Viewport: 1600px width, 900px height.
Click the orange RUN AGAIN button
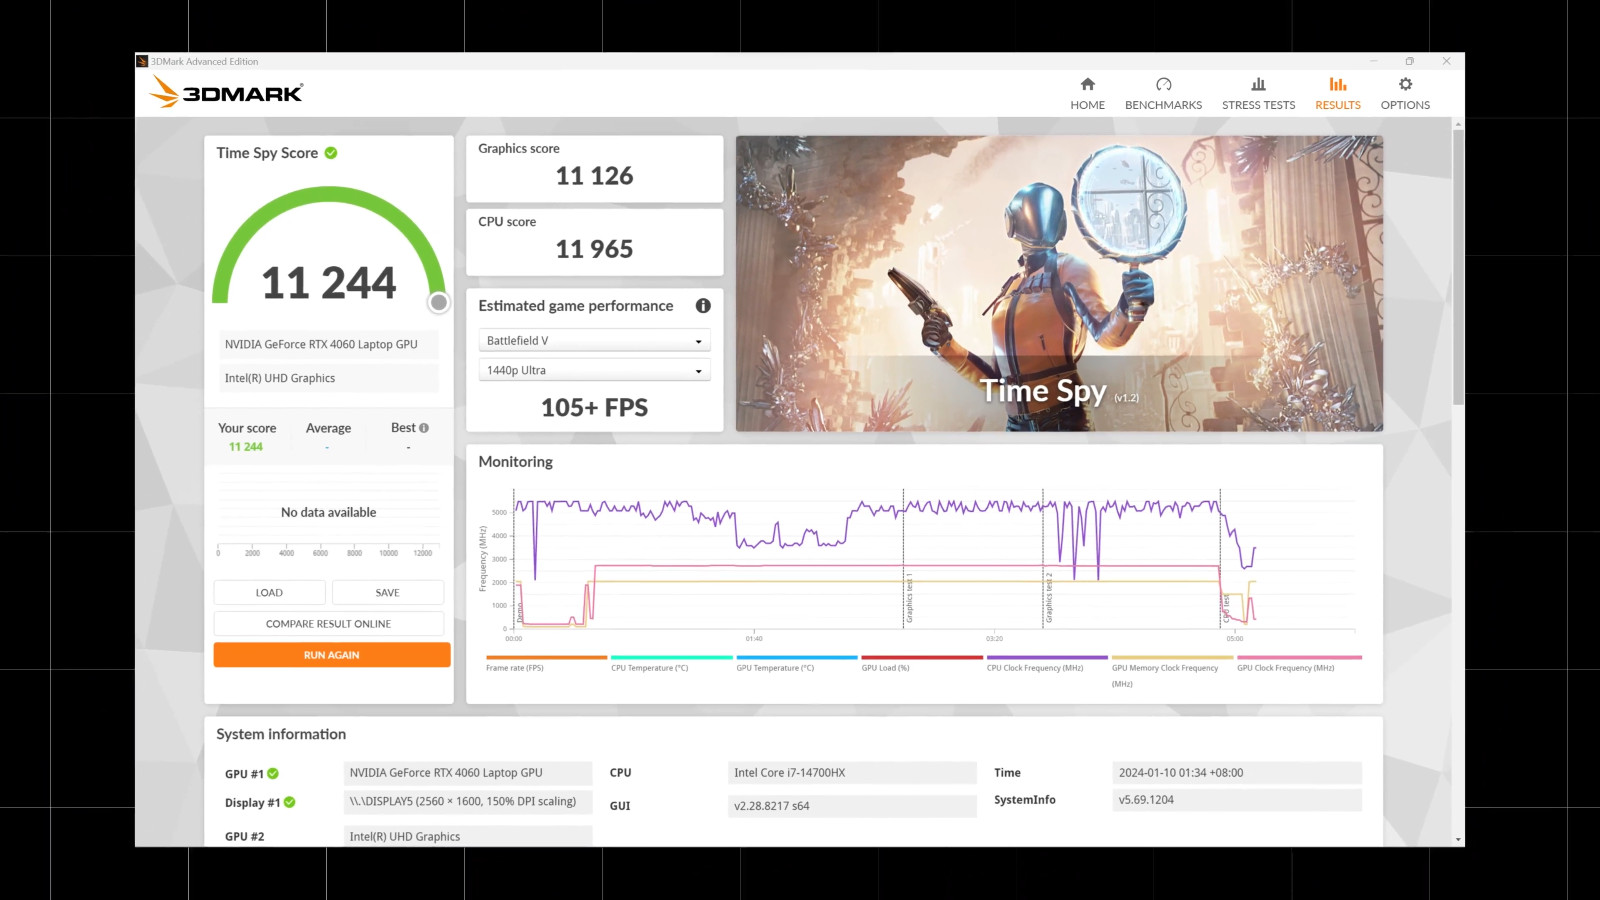point(332,655)
